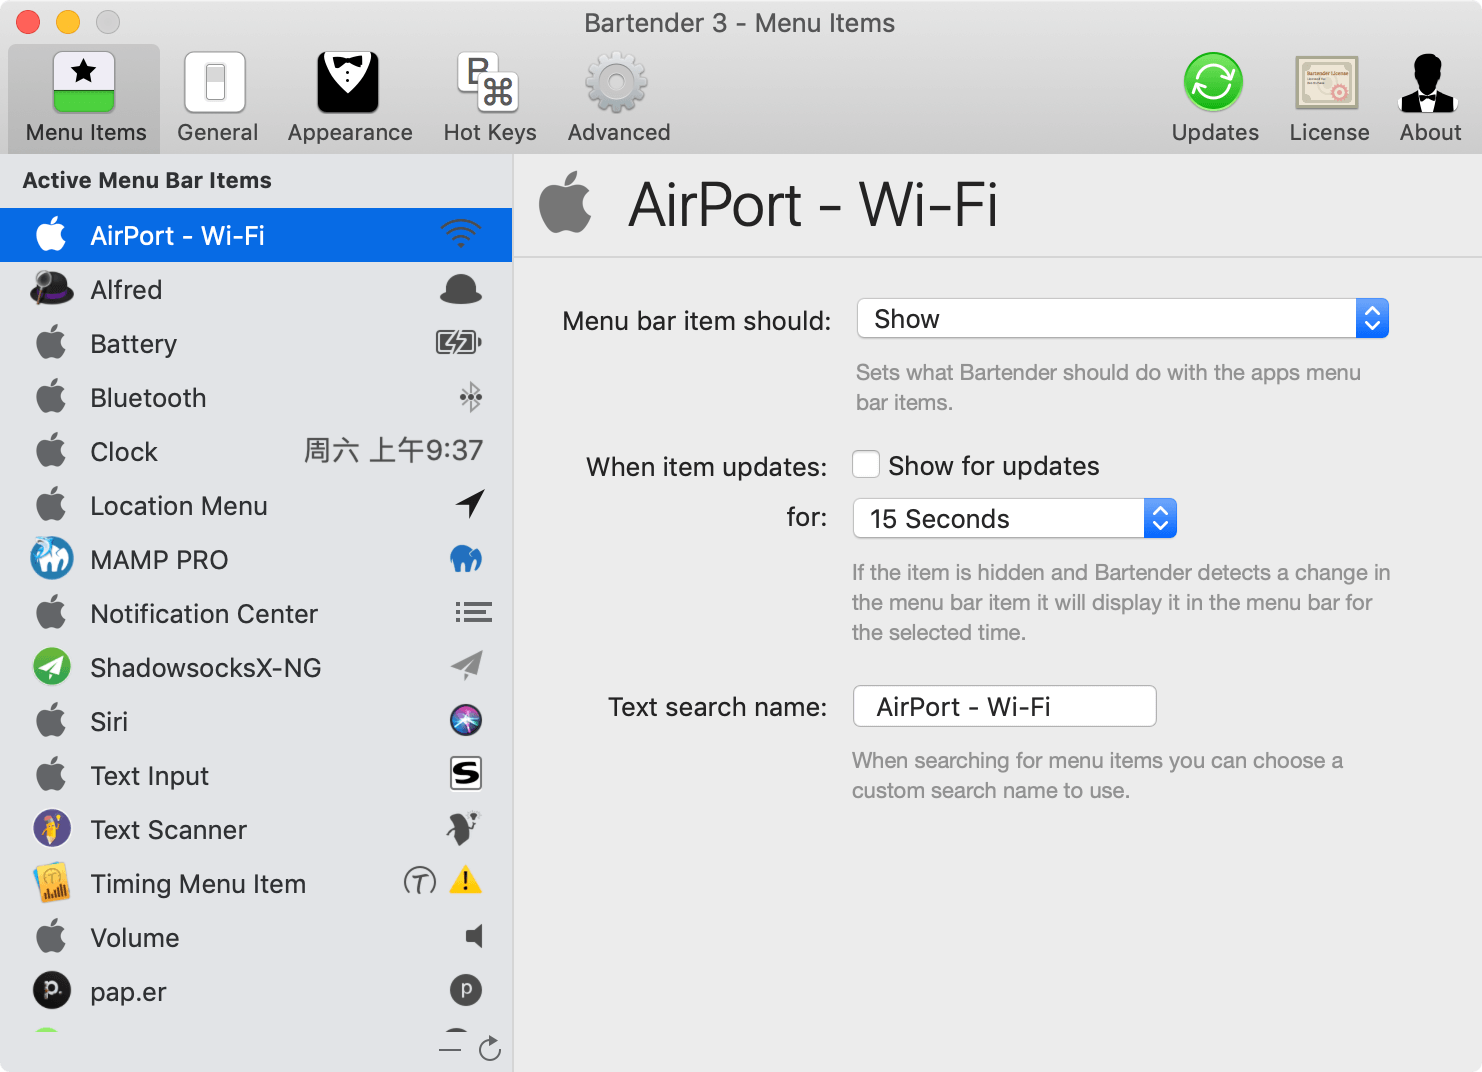This screenshot has height=1072, width=1482.
Task: Click the Text search name field
Action: tap(1004, 706)
